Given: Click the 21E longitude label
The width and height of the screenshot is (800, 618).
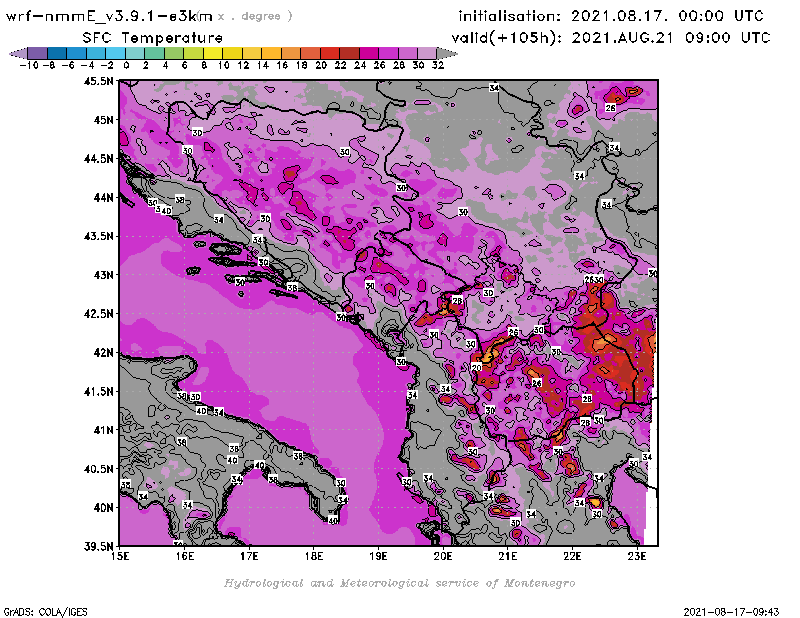Looking at the screenshot, I should (x=508, y=556).
